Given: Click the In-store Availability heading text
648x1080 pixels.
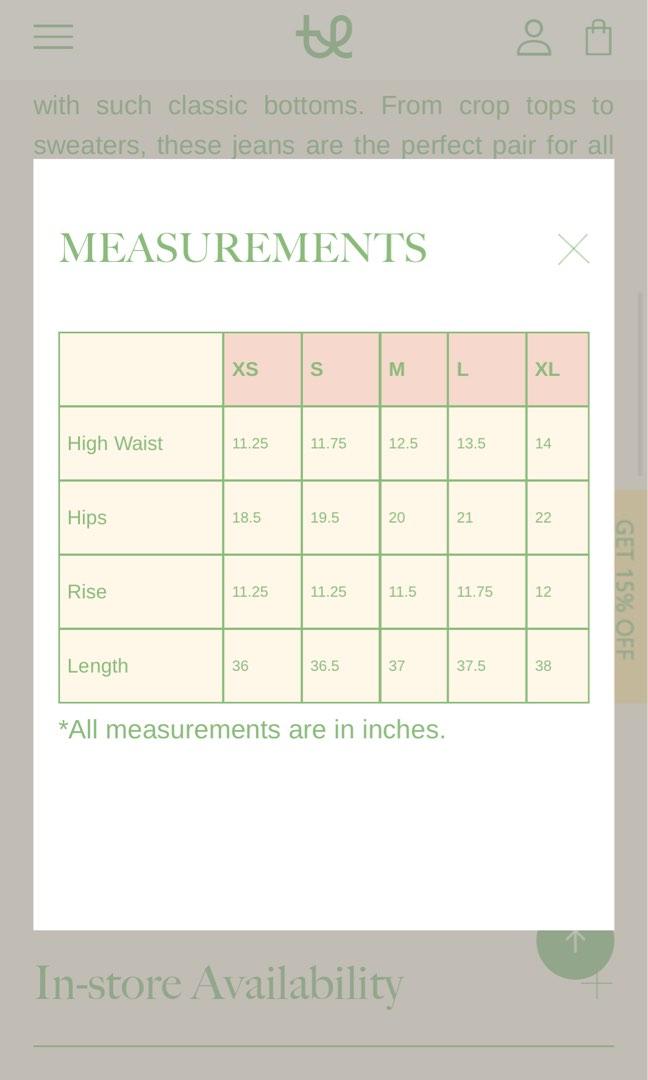Looking at the screenshot, I should coord(219,984).
